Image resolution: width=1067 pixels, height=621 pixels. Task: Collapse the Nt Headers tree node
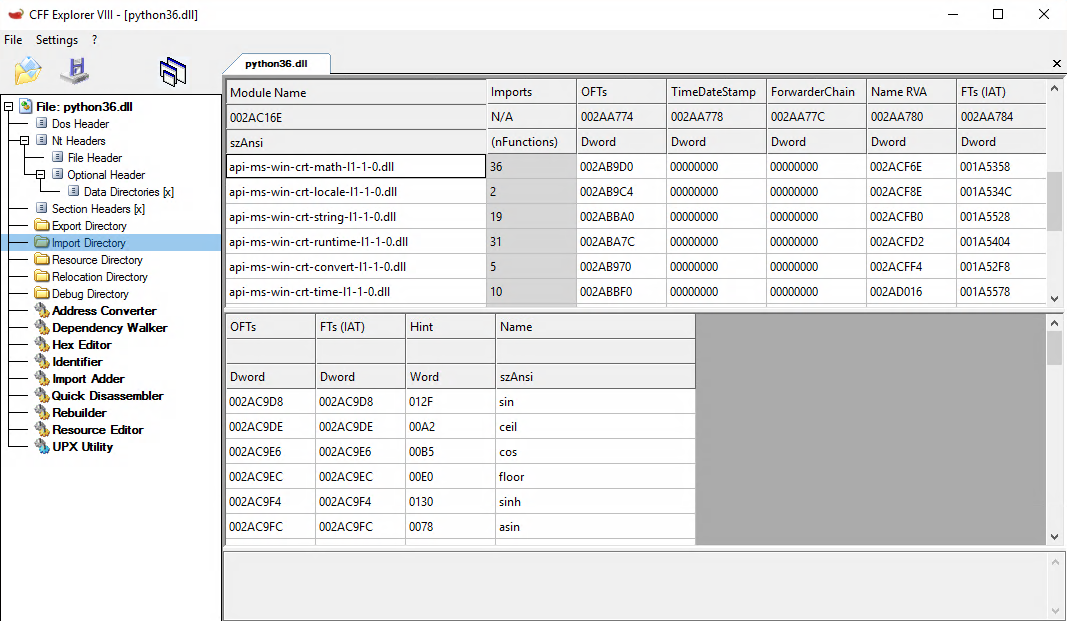click(25, 141)
